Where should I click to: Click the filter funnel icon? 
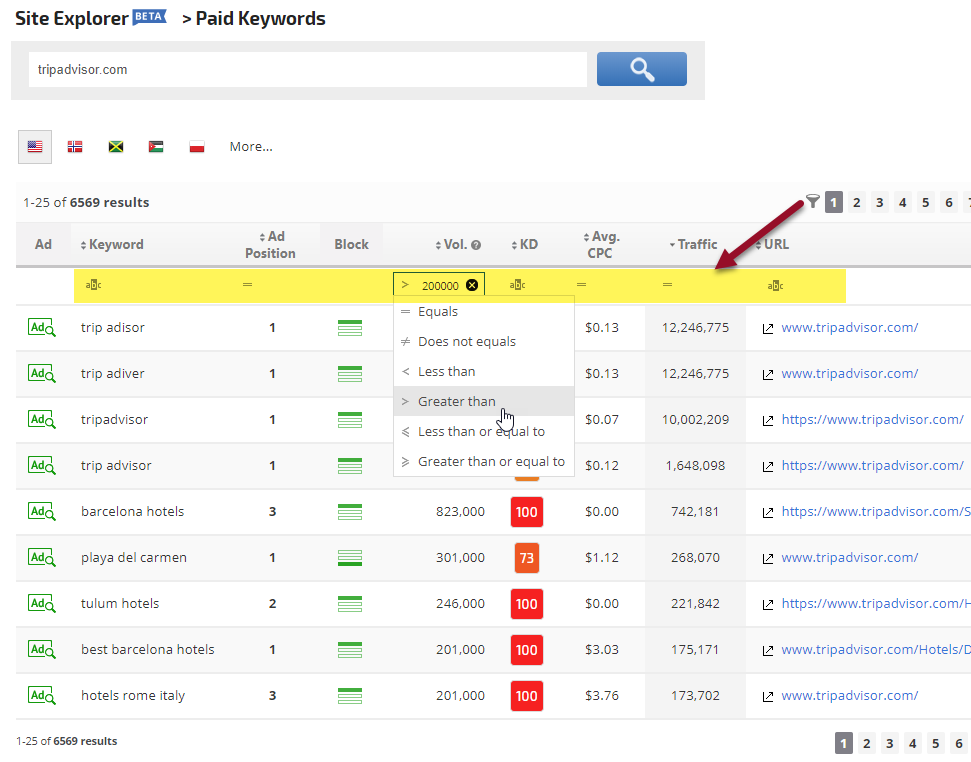pos(813,202)
